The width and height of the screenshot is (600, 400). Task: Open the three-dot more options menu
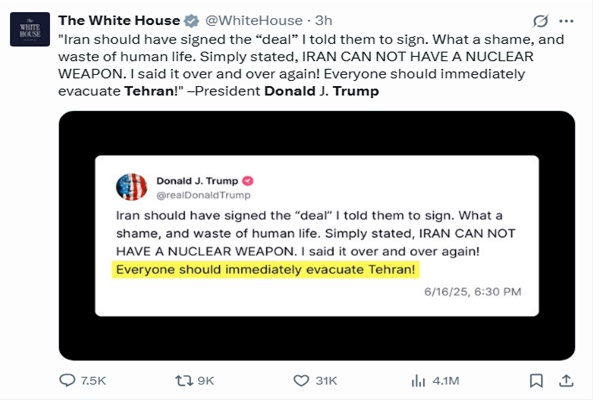pos(568,20)
